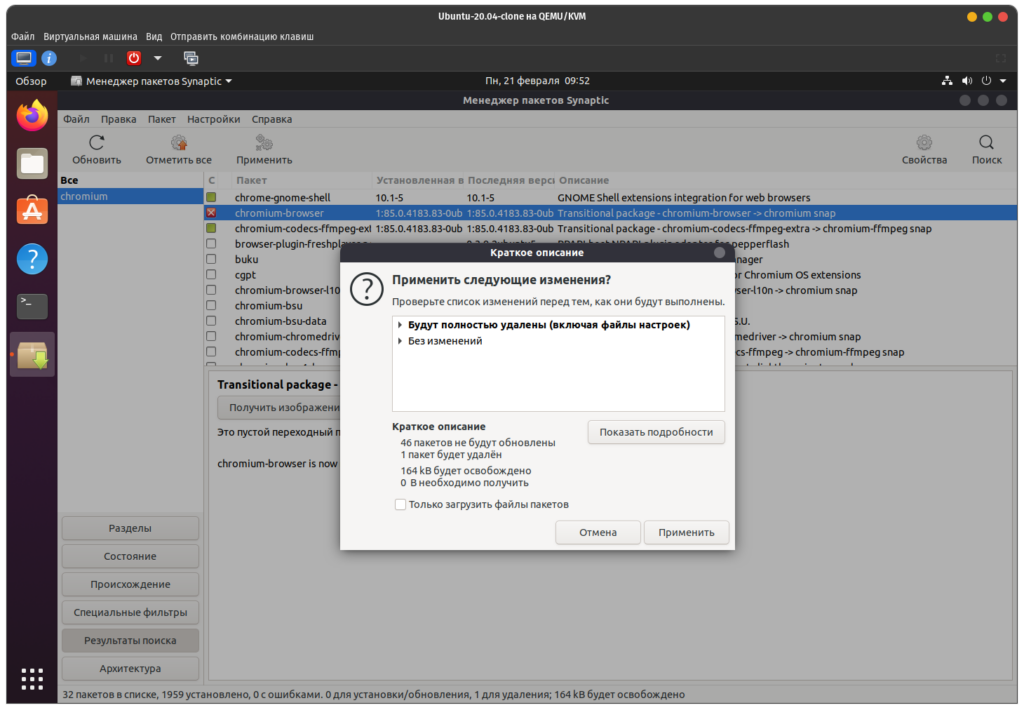Viewport: 1024px width, 710px height.
Task: Click the Mark All Upgrades (Отметить все) icon
Action: coord(178,143)
